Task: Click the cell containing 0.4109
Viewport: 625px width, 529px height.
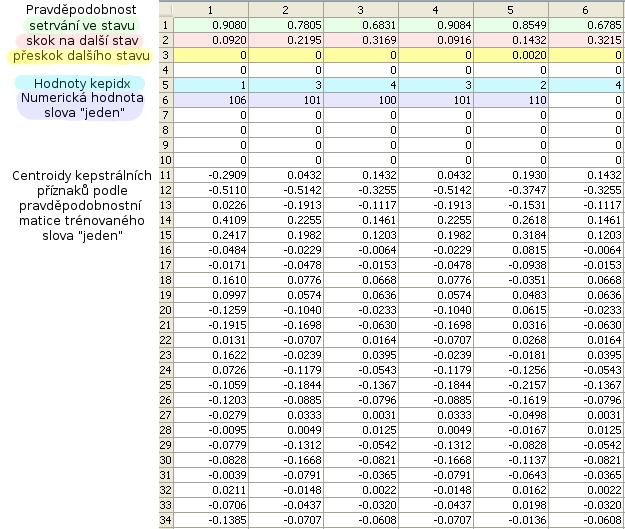Action: click(211, 220)
